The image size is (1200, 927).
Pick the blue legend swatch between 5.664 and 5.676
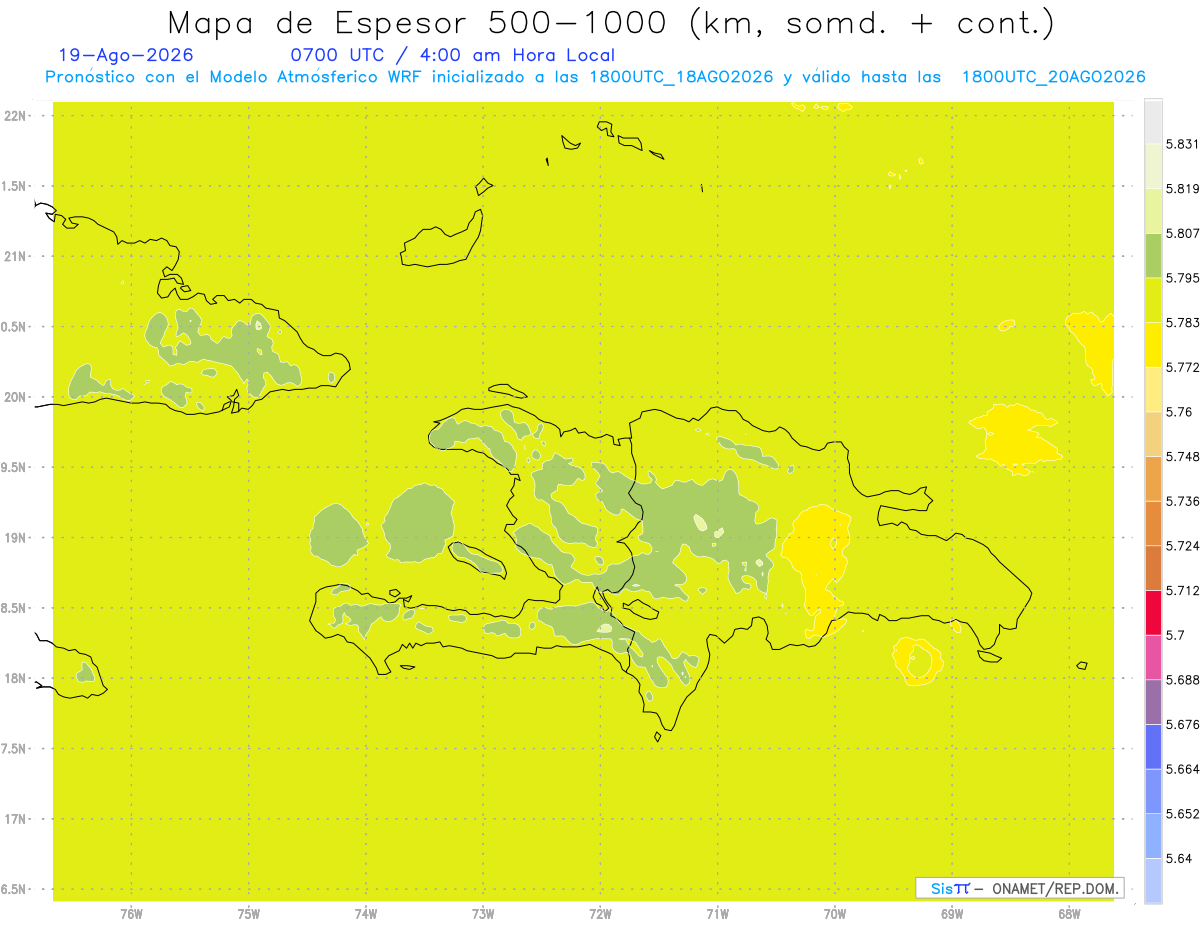coord(1153,747)
